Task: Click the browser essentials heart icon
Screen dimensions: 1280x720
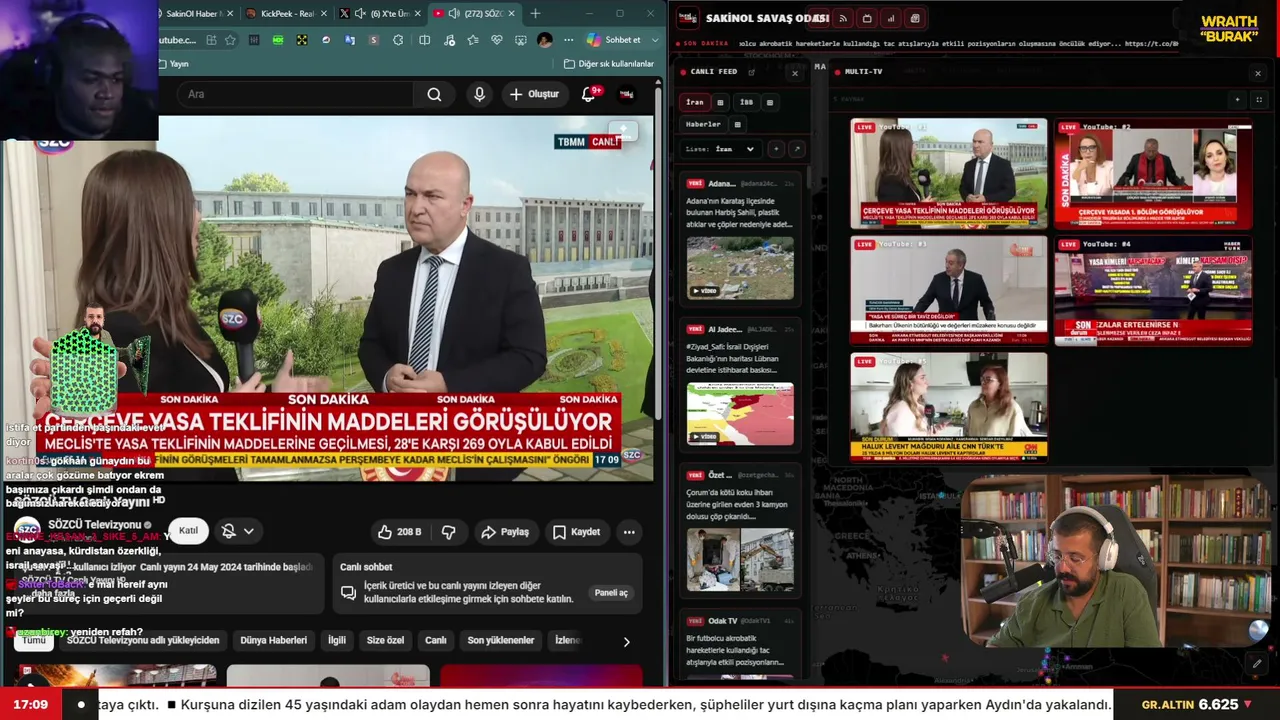Action: coord(497,40)
